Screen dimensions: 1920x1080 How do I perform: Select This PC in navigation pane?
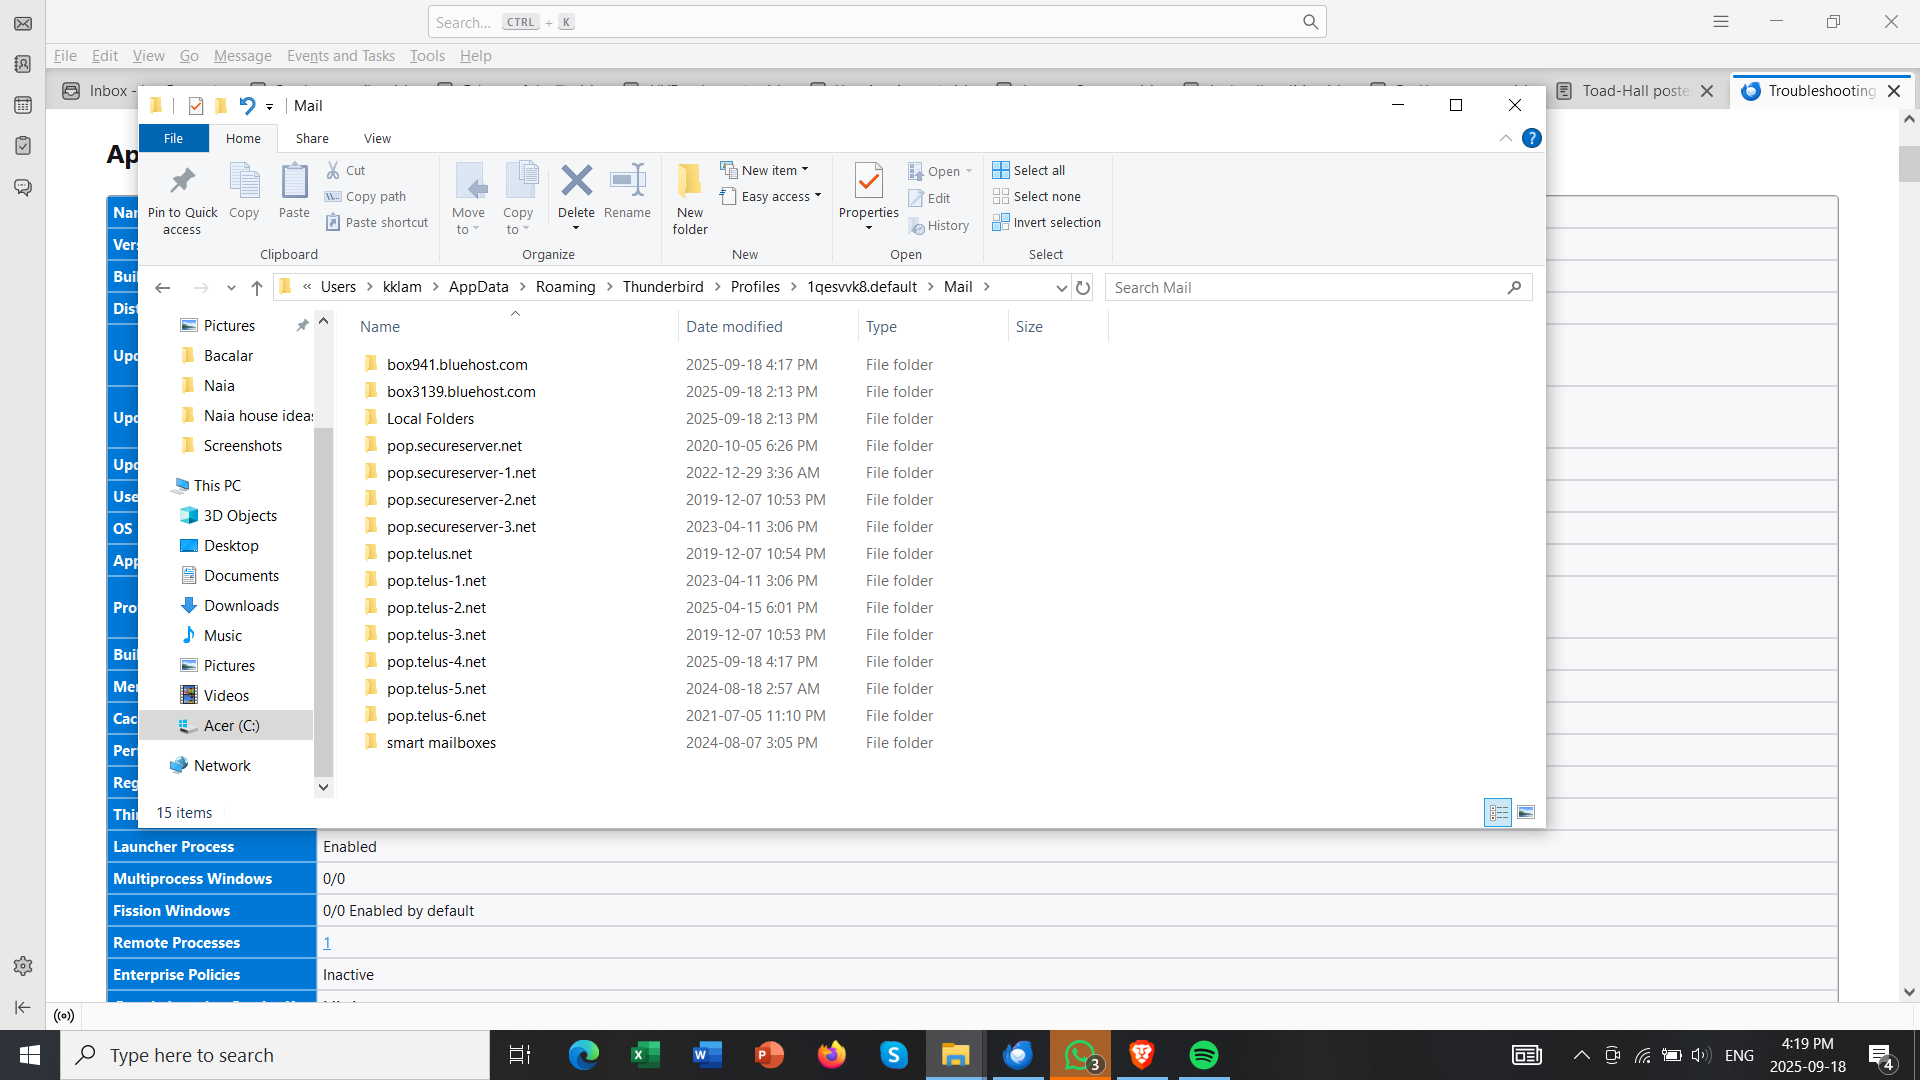point(217,486)
